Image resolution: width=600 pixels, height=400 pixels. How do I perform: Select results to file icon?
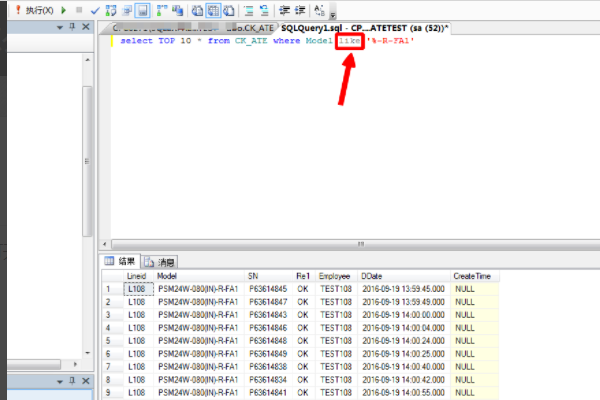tap(229, 11)
